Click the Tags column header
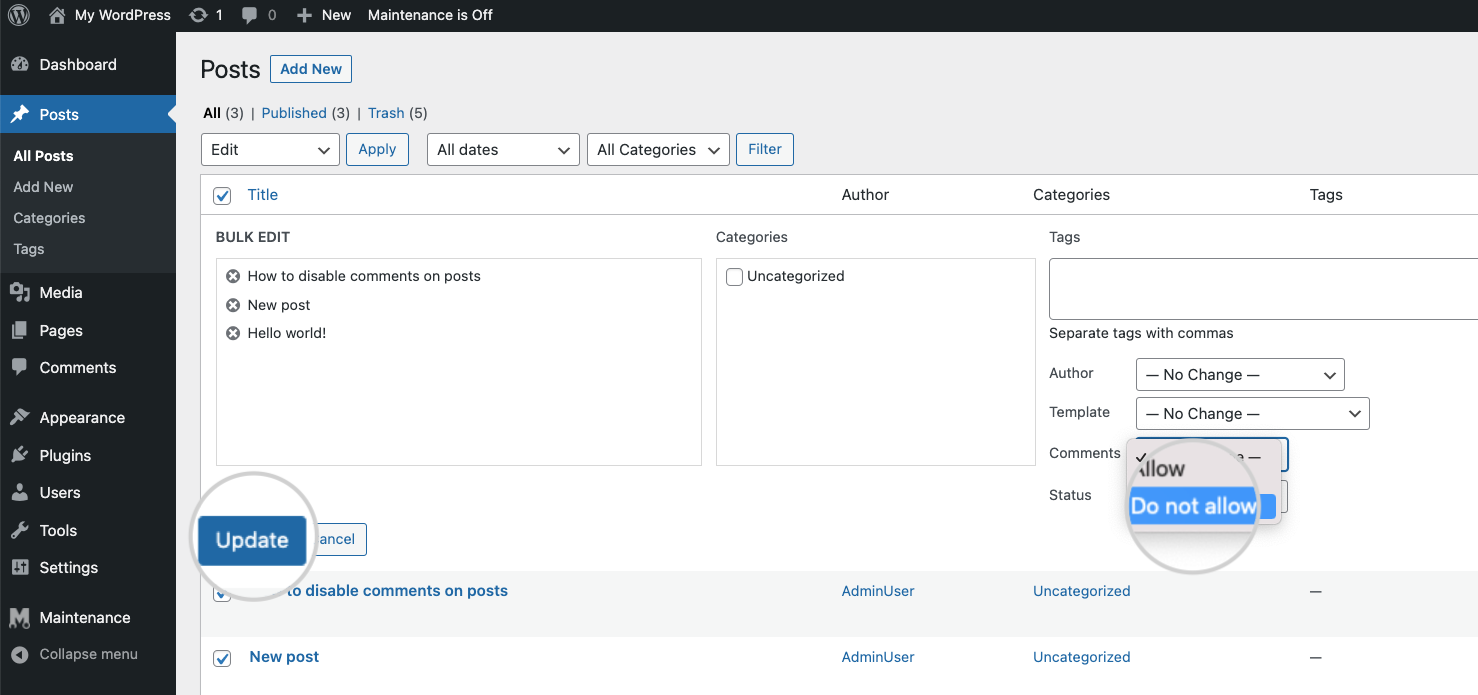Screen dimensions: 1478x695 point(1326,195)
